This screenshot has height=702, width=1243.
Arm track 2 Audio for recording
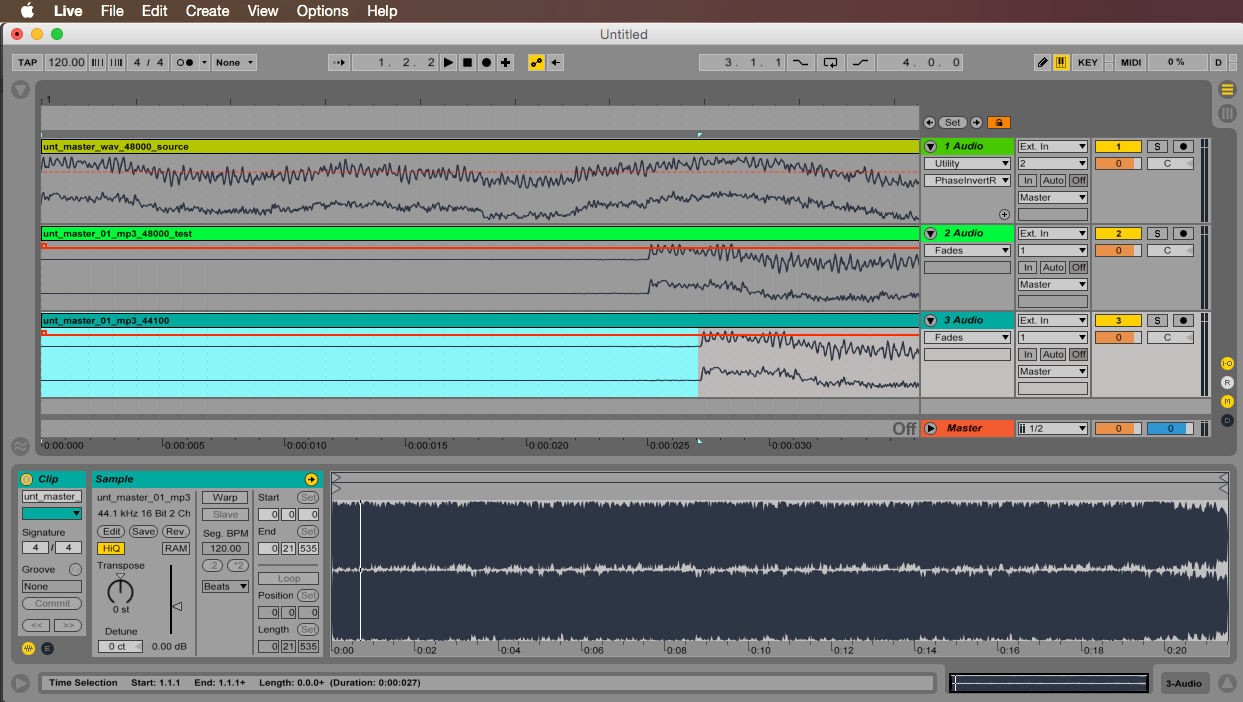1185,234
